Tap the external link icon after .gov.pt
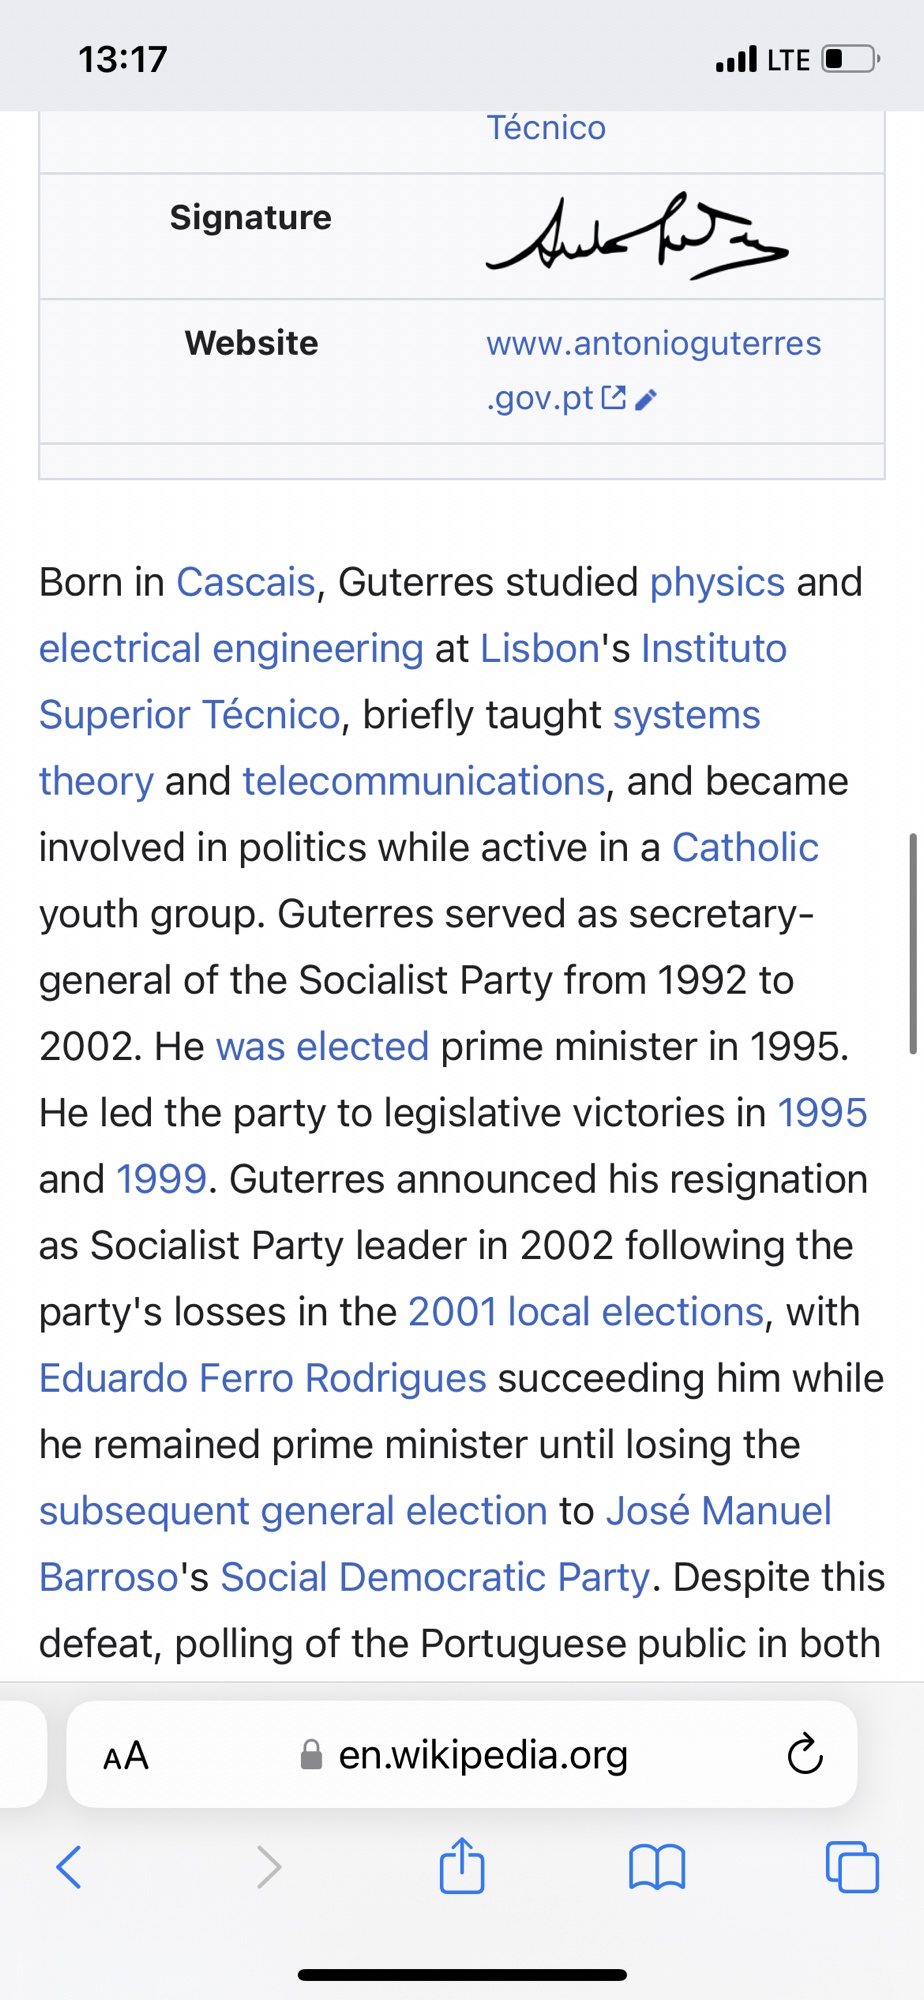 pyautogui.click(x=614, y=398)
